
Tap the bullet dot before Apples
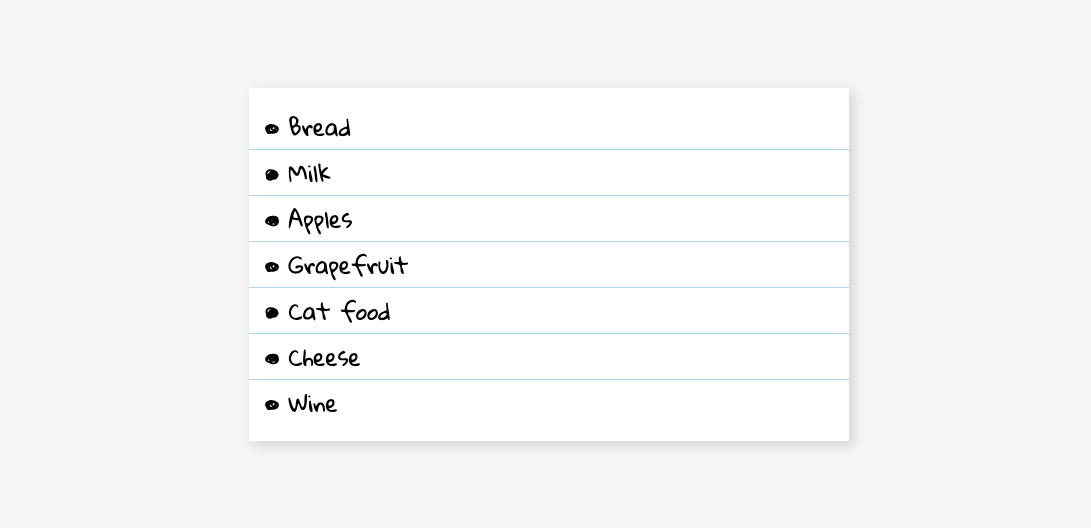(272, 221)
